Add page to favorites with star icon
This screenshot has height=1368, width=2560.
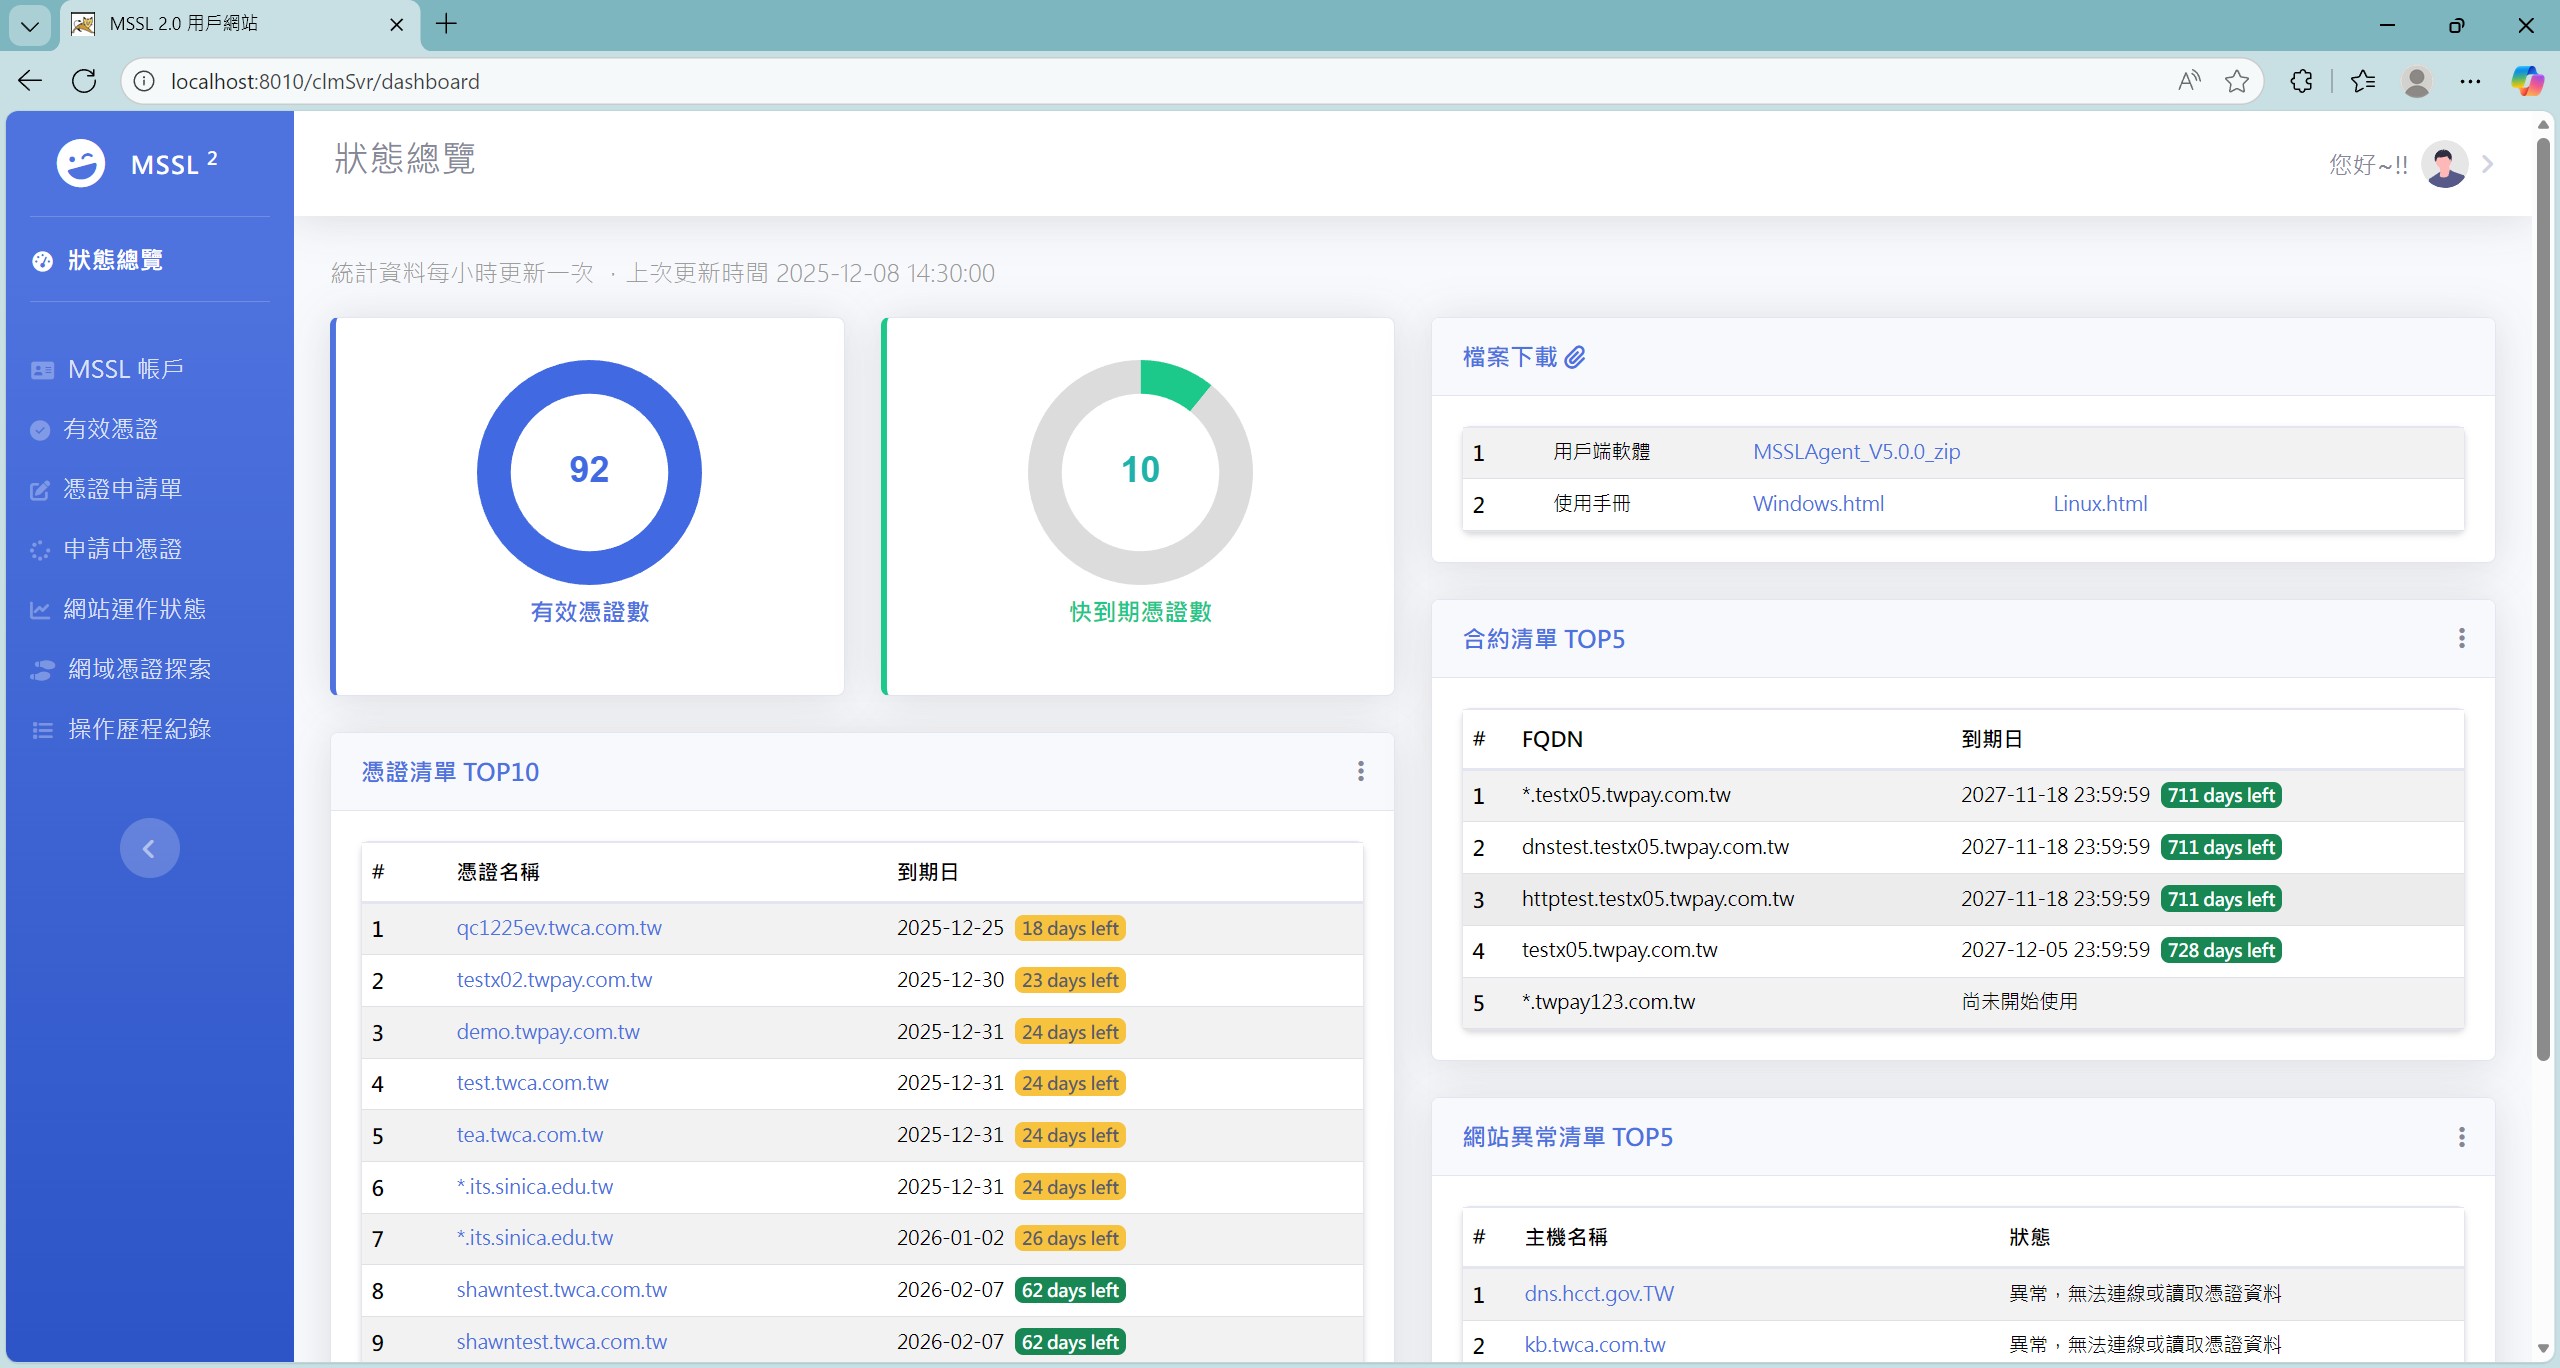(x=2237, y=81)
